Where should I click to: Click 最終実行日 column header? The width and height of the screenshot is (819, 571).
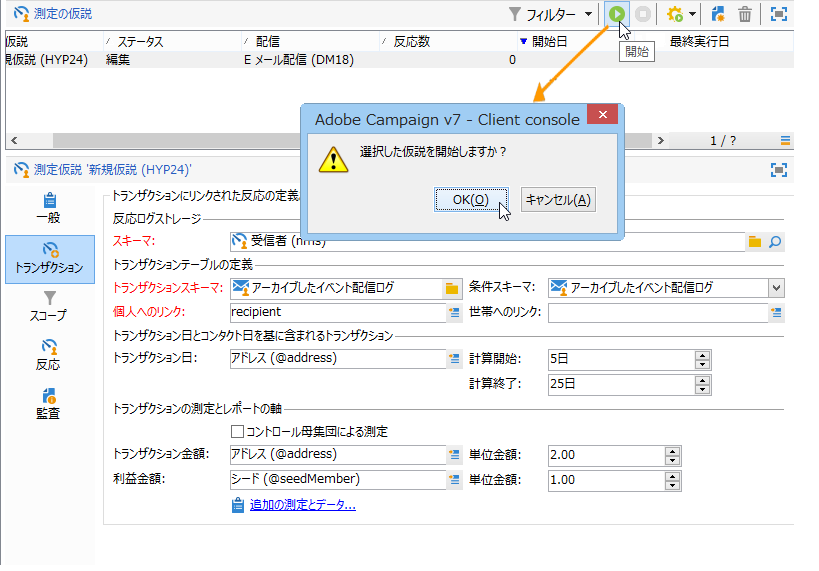(699, 41)
